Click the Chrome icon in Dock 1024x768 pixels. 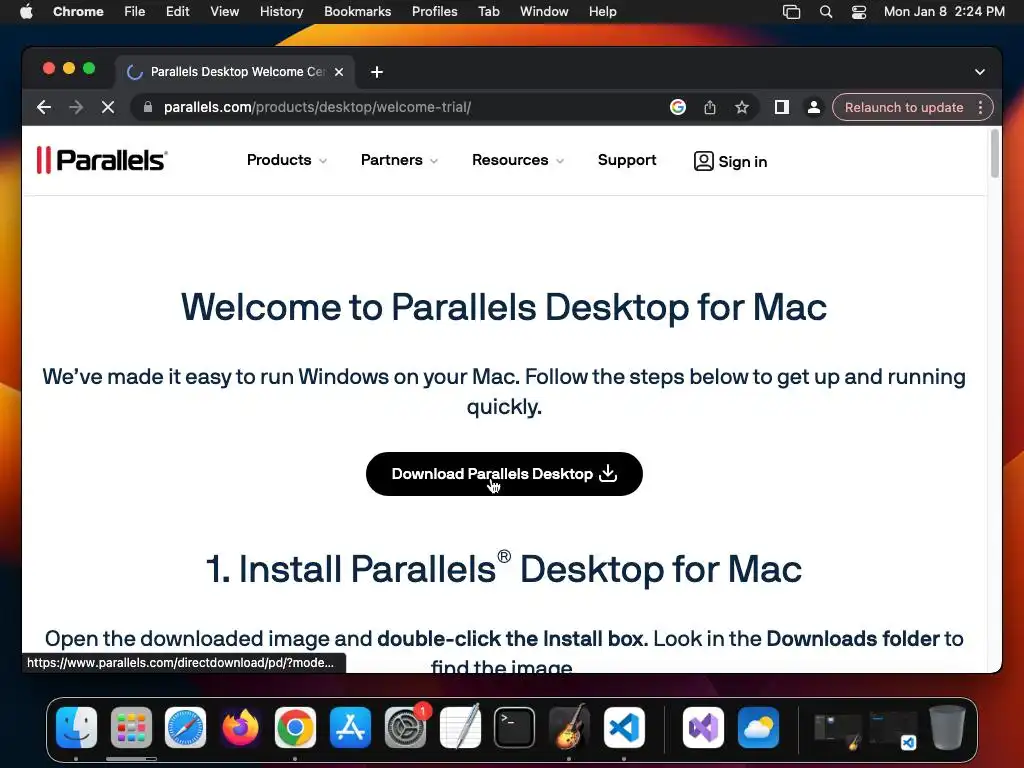tap(295, 728)
